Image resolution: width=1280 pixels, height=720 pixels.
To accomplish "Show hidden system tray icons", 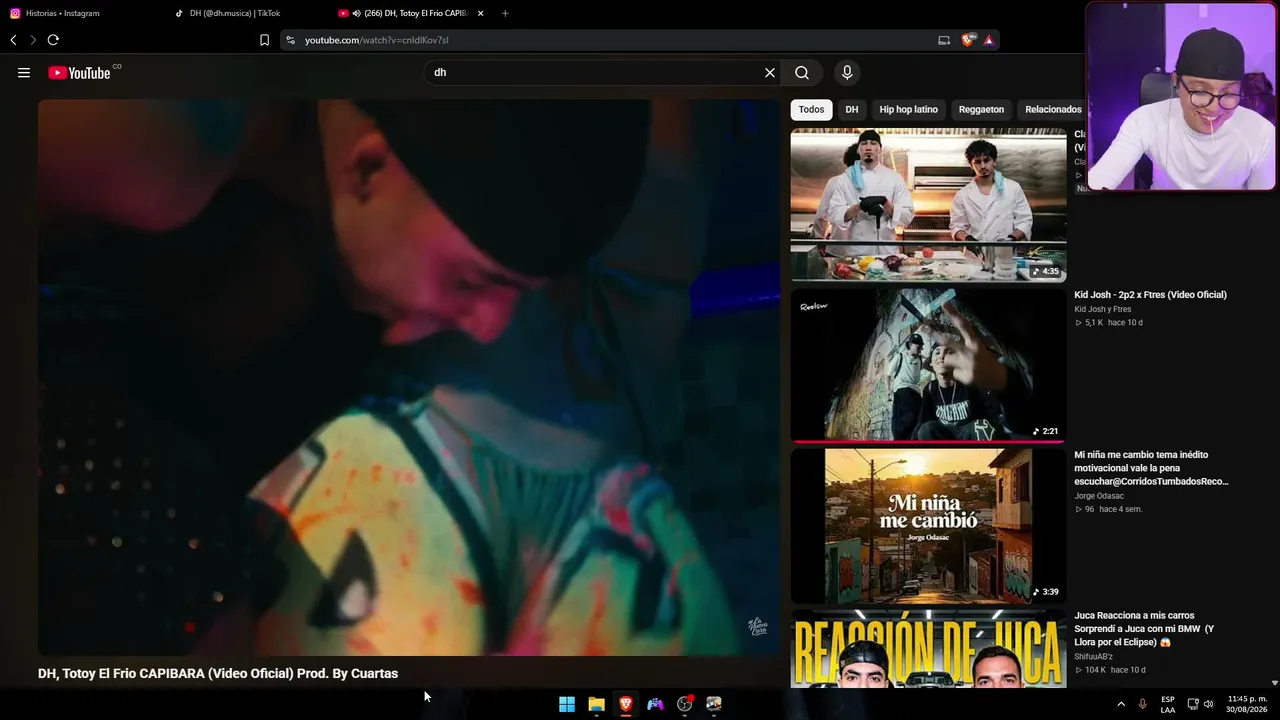I will coord(1120,704).
